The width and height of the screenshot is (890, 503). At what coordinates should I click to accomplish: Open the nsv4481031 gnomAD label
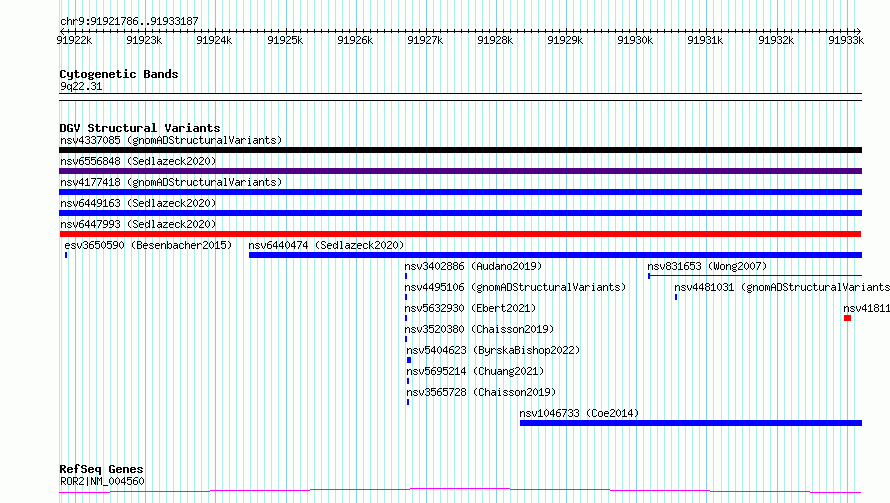[x=782, y=287]
